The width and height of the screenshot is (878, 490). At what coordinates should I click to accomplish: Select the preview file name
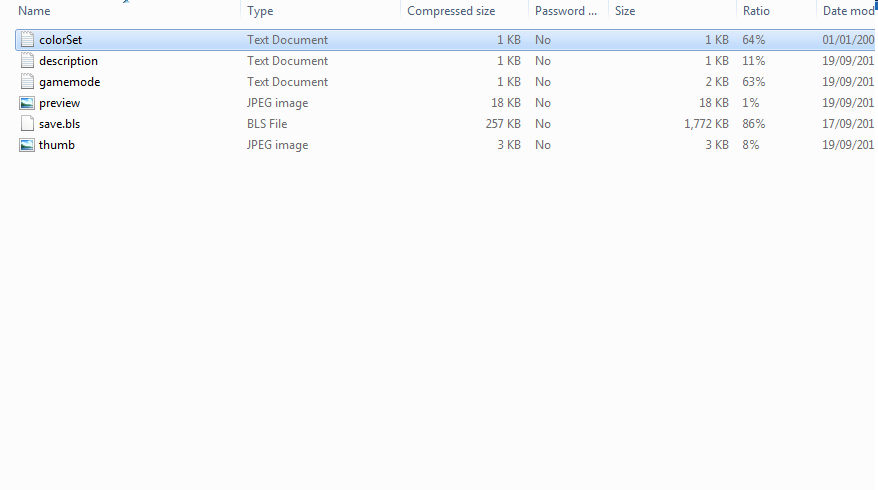[x=59, y=103]
